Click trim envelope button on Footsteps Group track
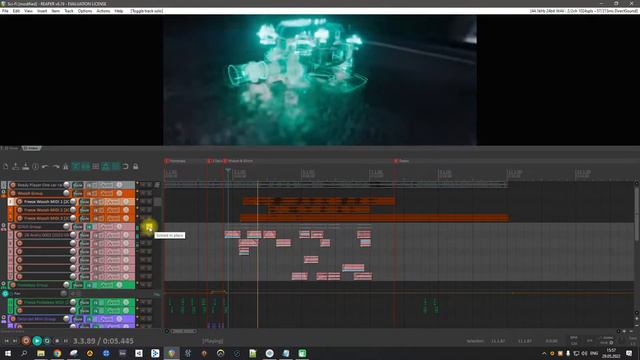 pyautogui.click(x=107, y=285)
